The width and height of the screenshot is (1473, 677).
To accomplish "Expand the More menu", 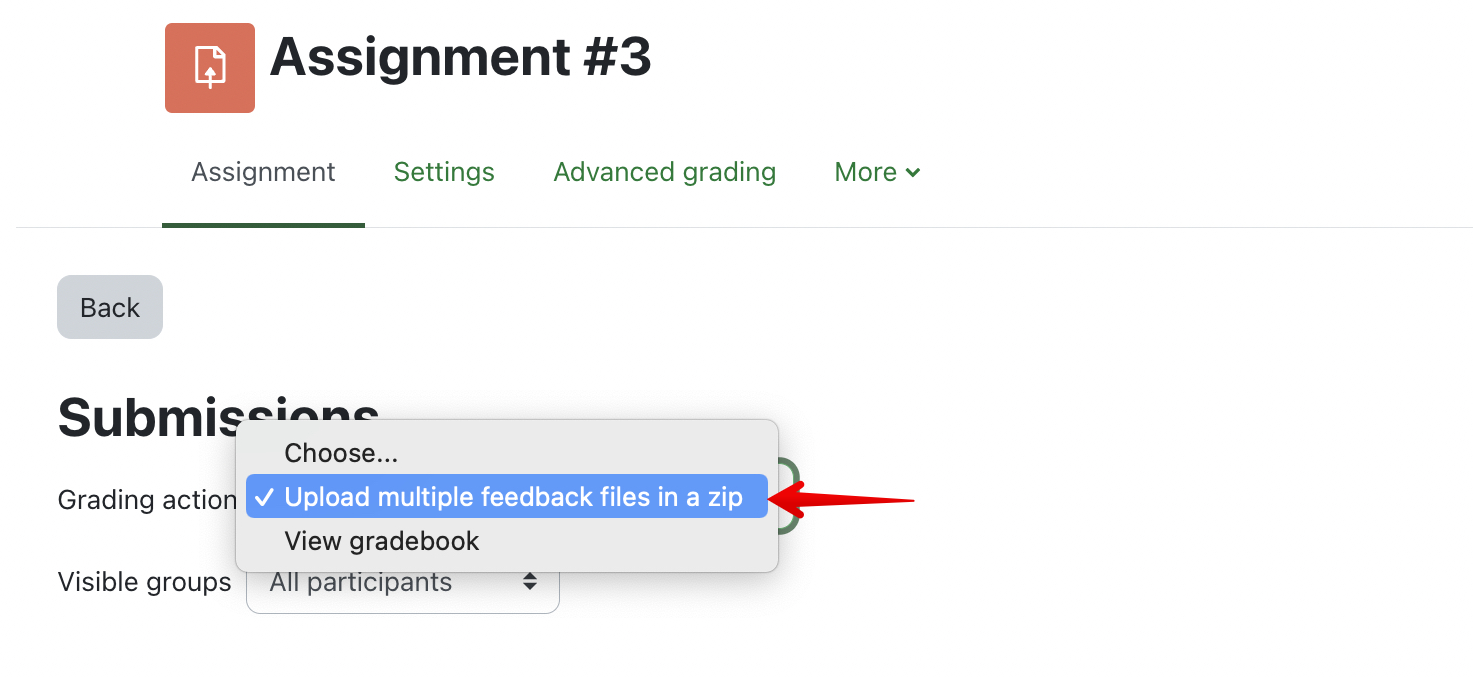I will (877, 173).
